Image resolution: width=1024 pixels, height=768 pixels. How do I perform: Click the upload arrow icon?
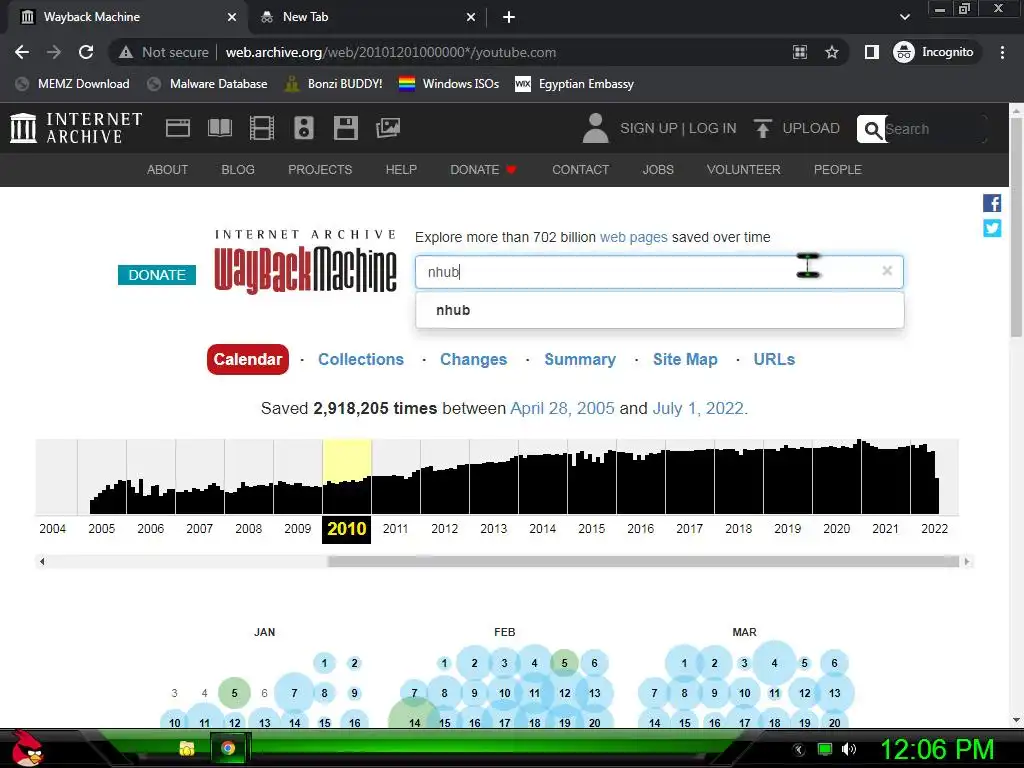762,128
